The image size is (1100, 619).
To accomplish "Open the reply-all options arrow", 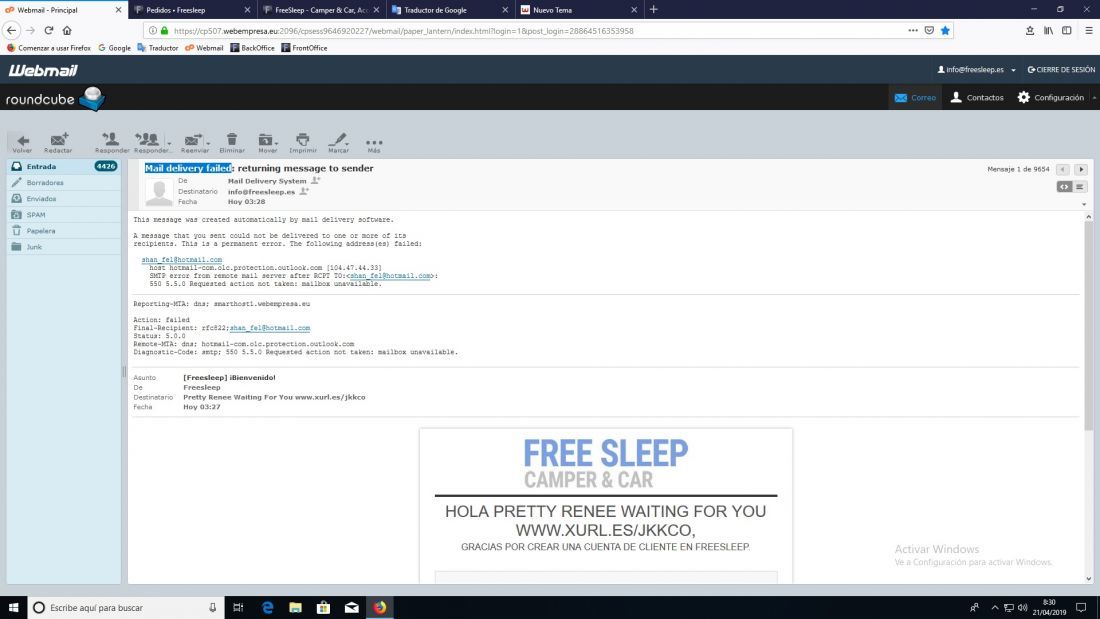I will [x=169, y=143].
